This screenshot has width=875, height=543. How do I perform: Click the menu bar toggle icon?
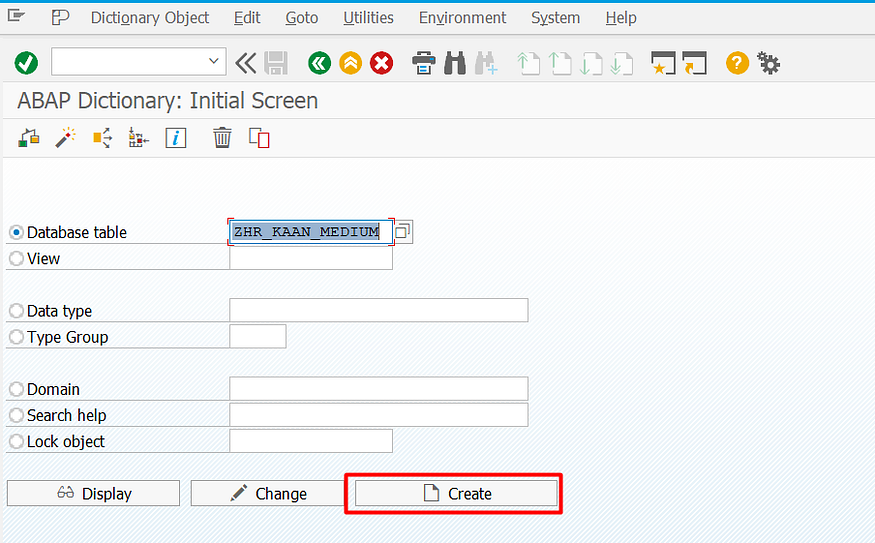point(60,18)
